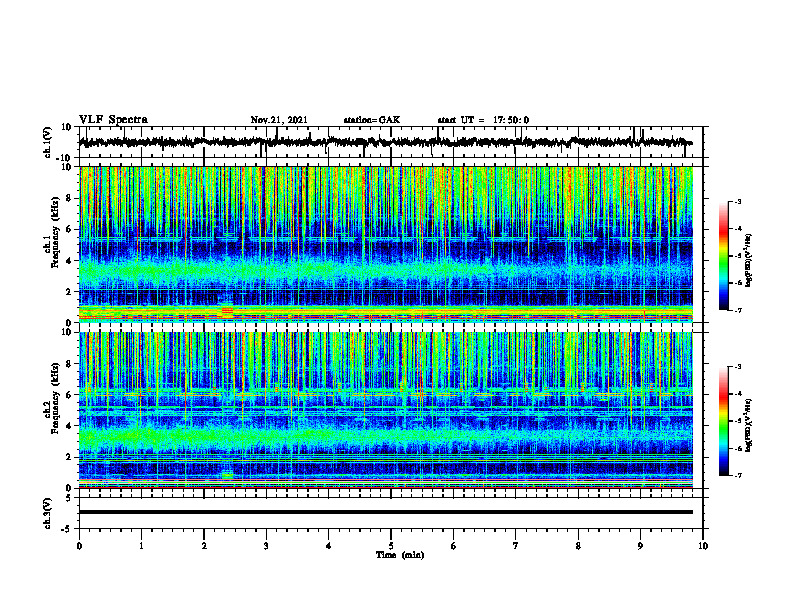Click the "ch.1(V)" waveform axis label
This screenshot has width=792, height=612.
(48, 142)
